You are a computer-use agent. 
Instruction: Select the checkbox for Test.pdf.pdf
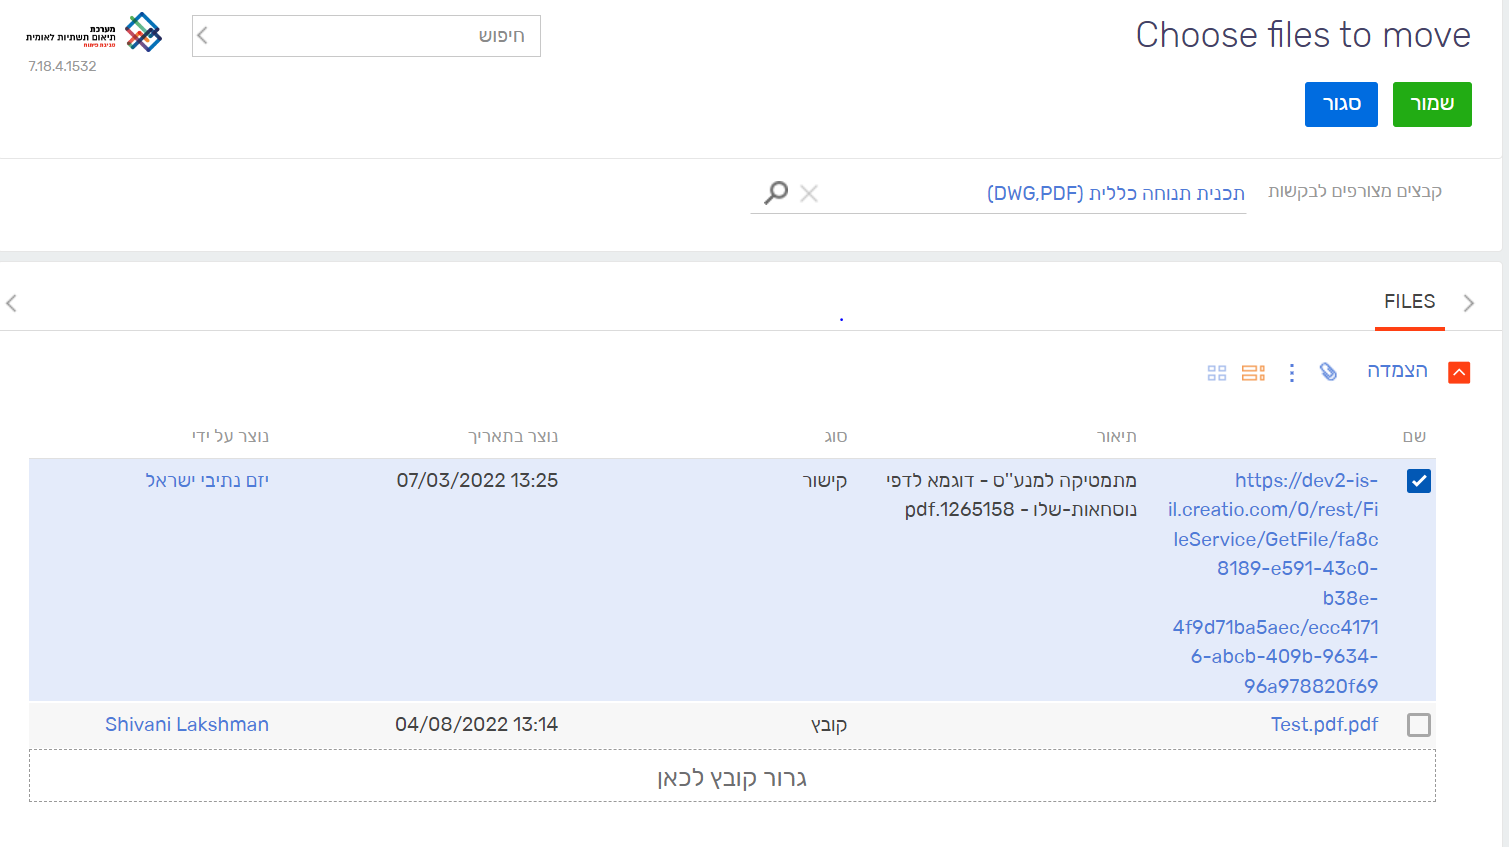1418,725
